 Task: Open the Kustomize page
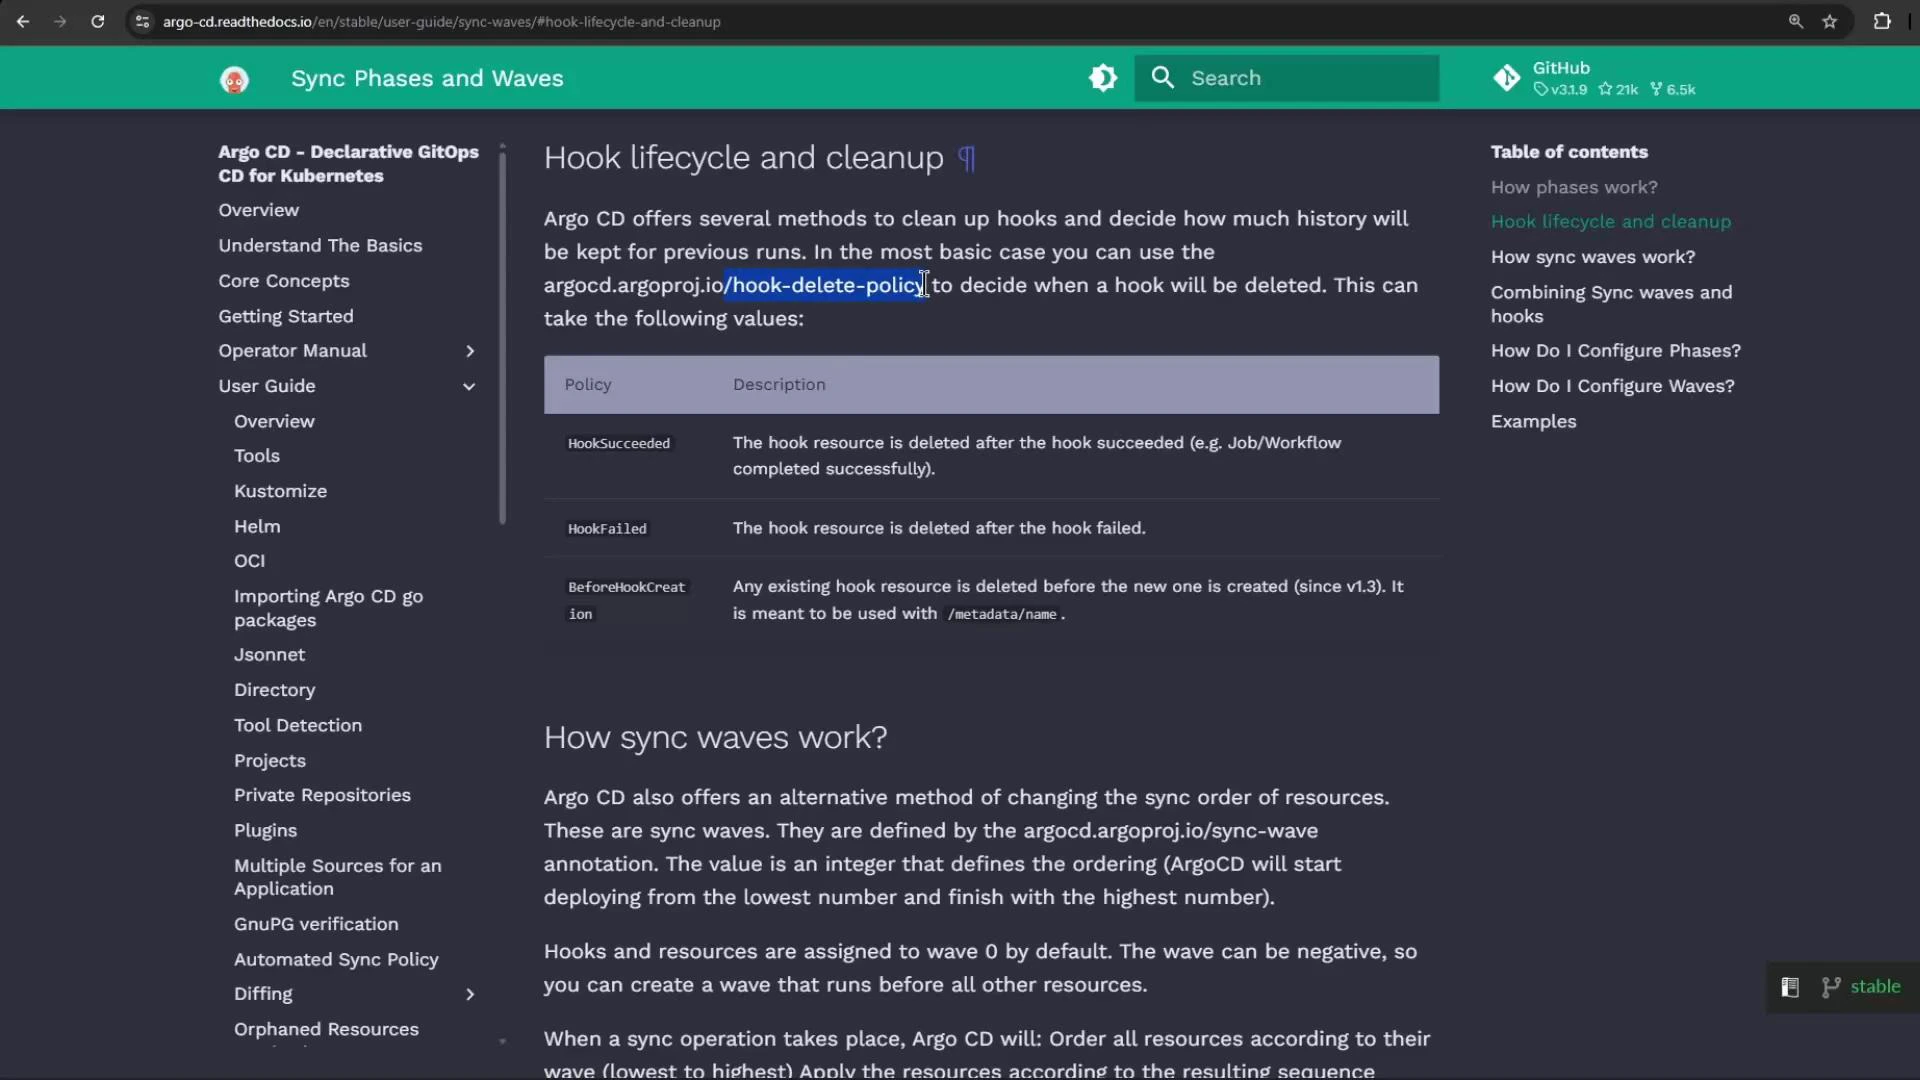click(280, 491)
